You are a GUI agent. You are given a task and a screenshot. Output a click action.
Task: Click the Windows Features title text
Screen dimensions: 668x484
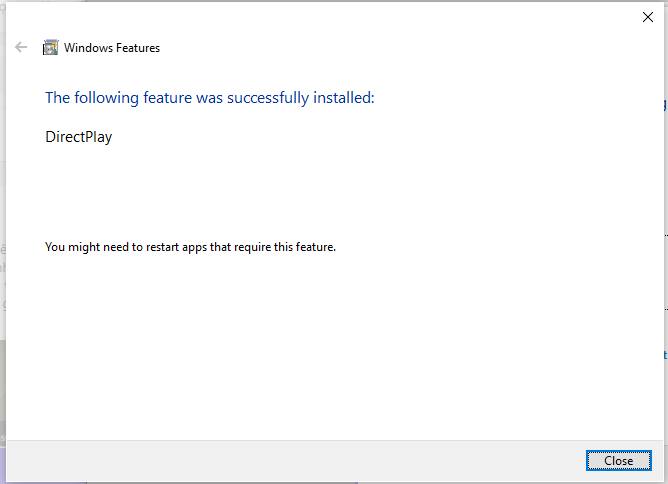111,47
